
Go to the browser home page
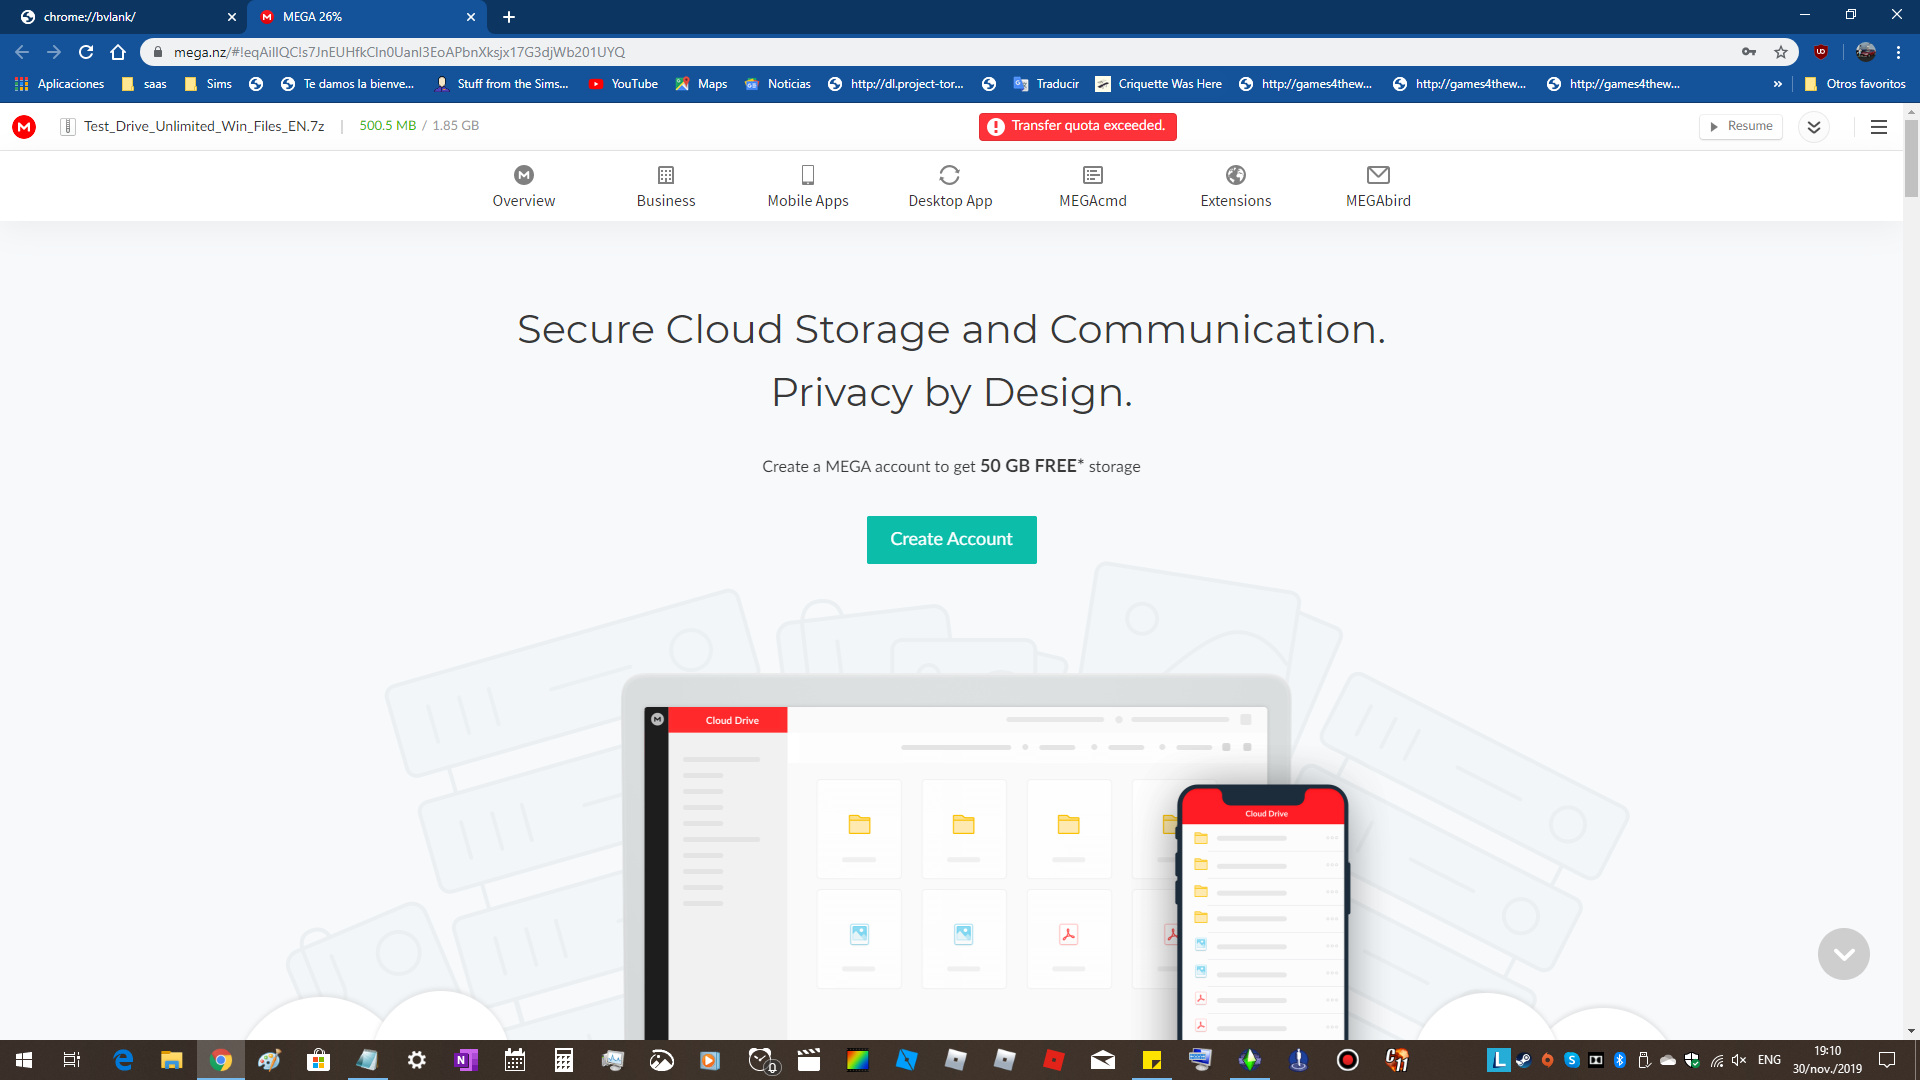point(118,52)
